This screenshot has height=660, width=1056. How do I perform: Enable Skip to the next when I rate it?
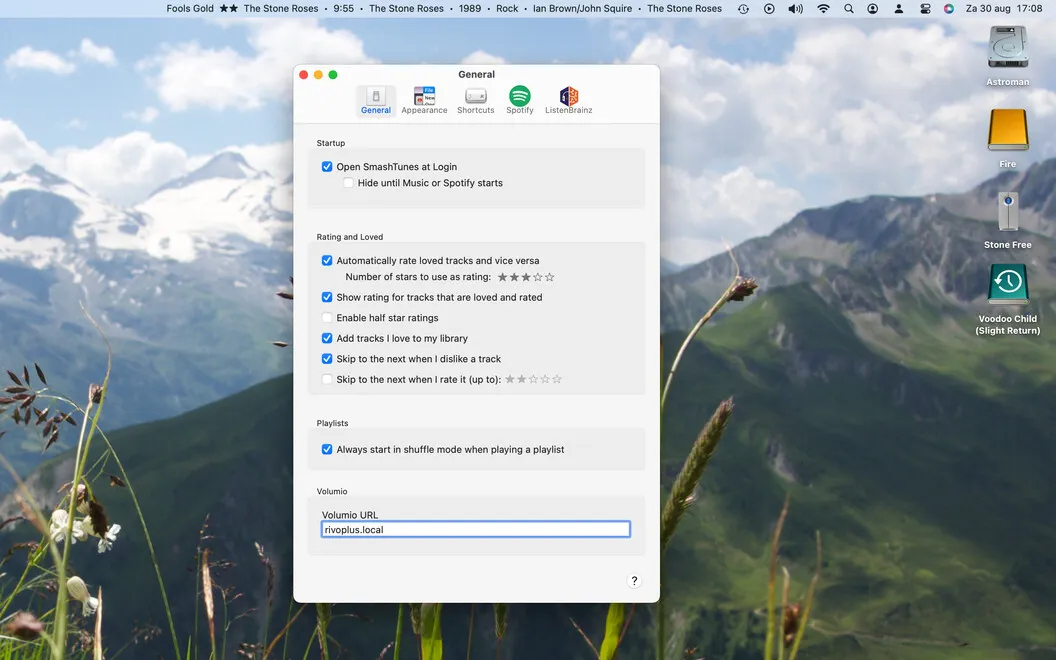tap(327, 379)
